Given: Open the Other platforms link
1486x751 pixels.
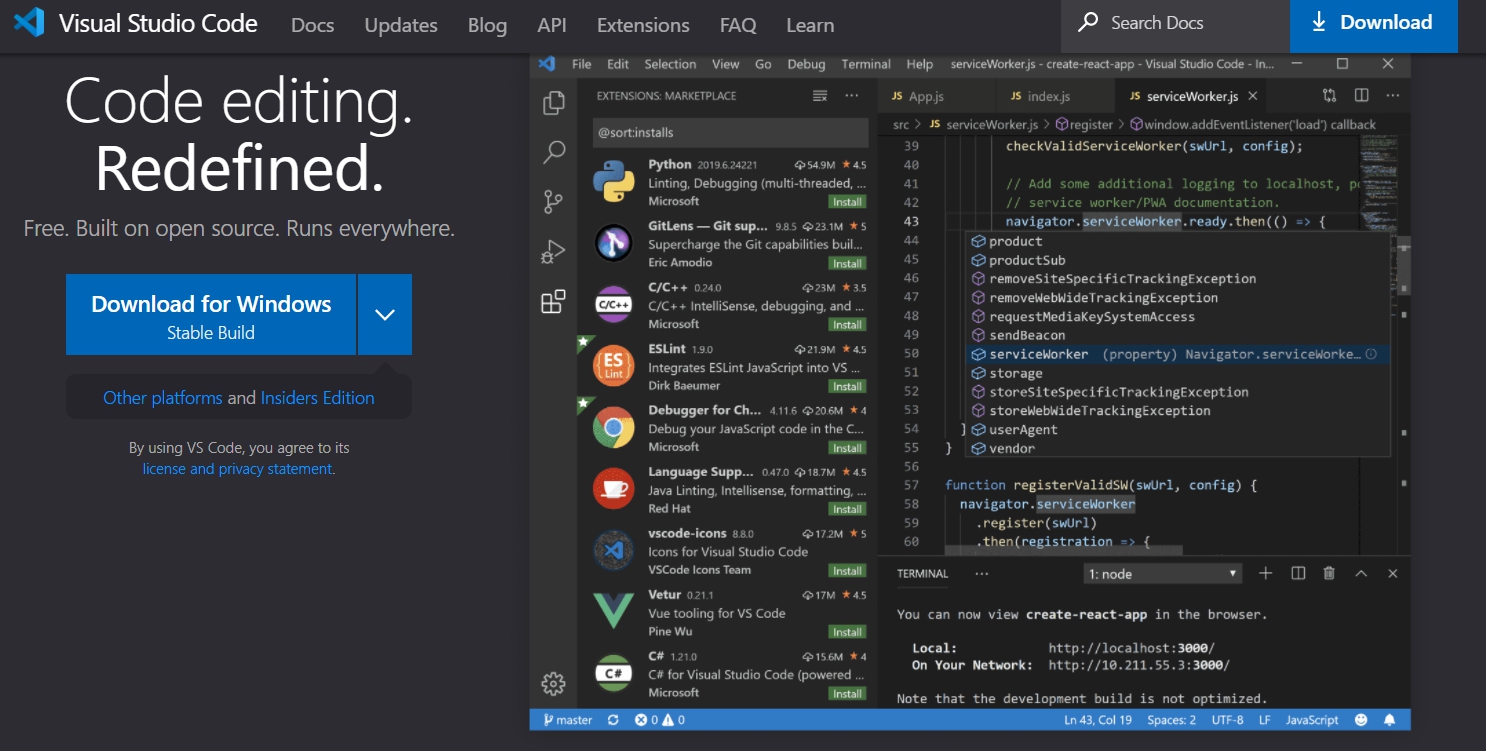Looking at the screenshot, I should [x=163, y=398].
